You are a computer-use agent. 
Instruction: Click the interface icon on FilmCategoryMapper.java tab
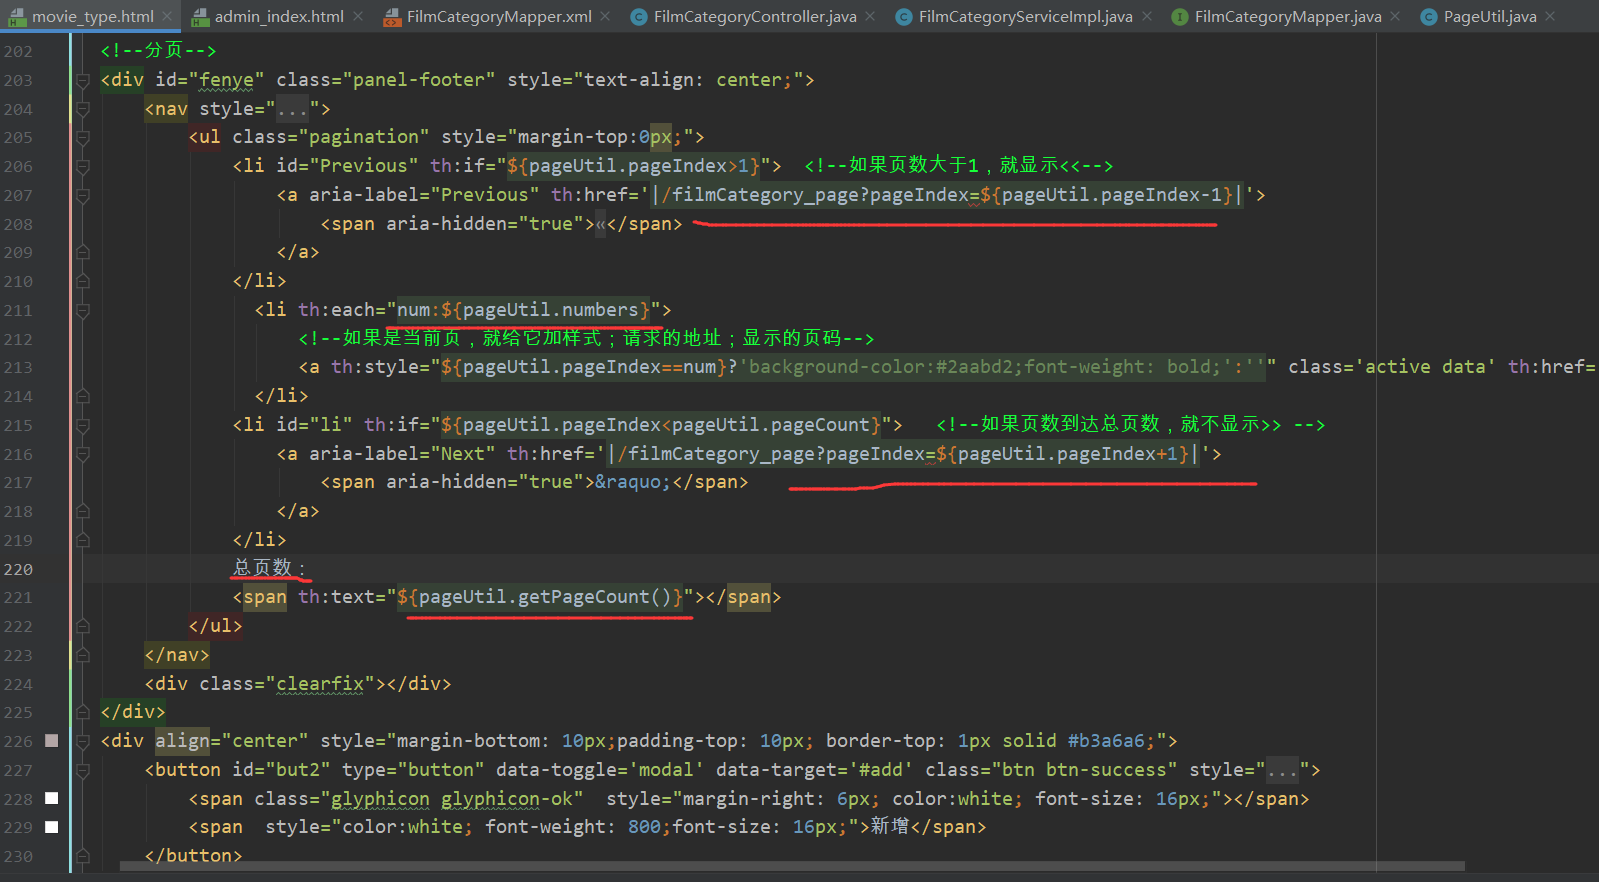click(x=1180, y=16)
